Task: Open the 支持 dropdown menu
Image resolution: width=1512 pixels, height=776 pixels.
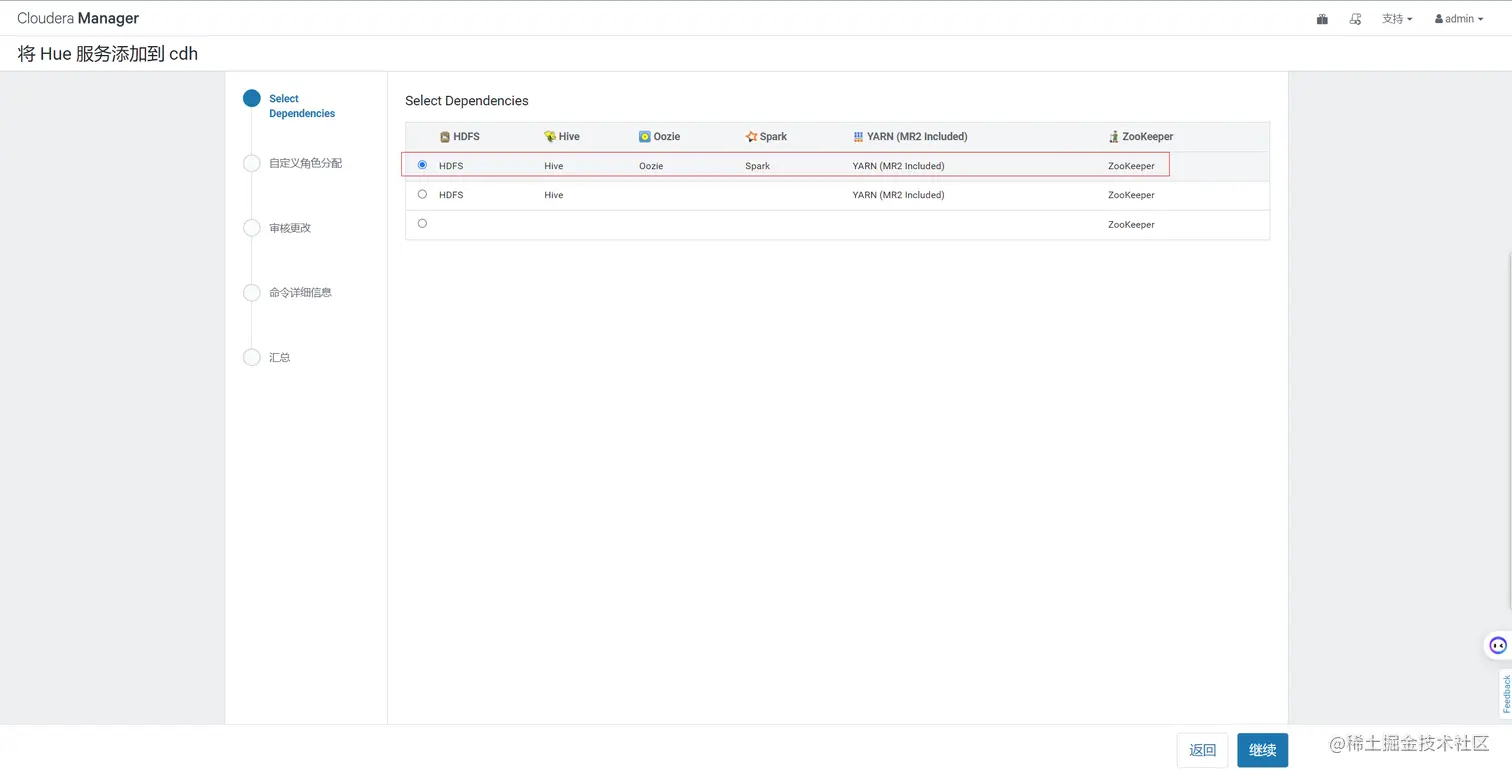Action: pos(1397,19)
